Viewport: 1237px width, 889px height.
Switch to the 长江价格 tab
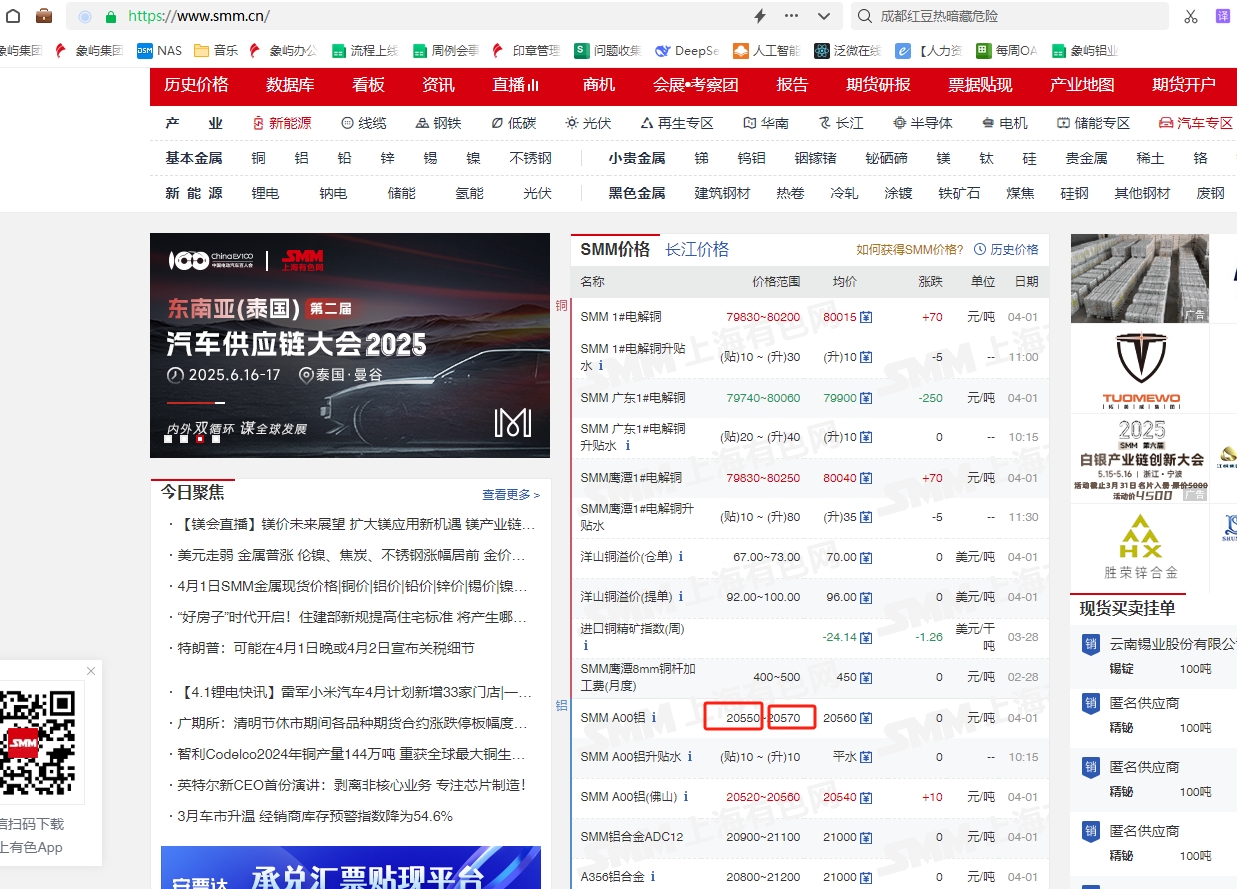point(697,250)
